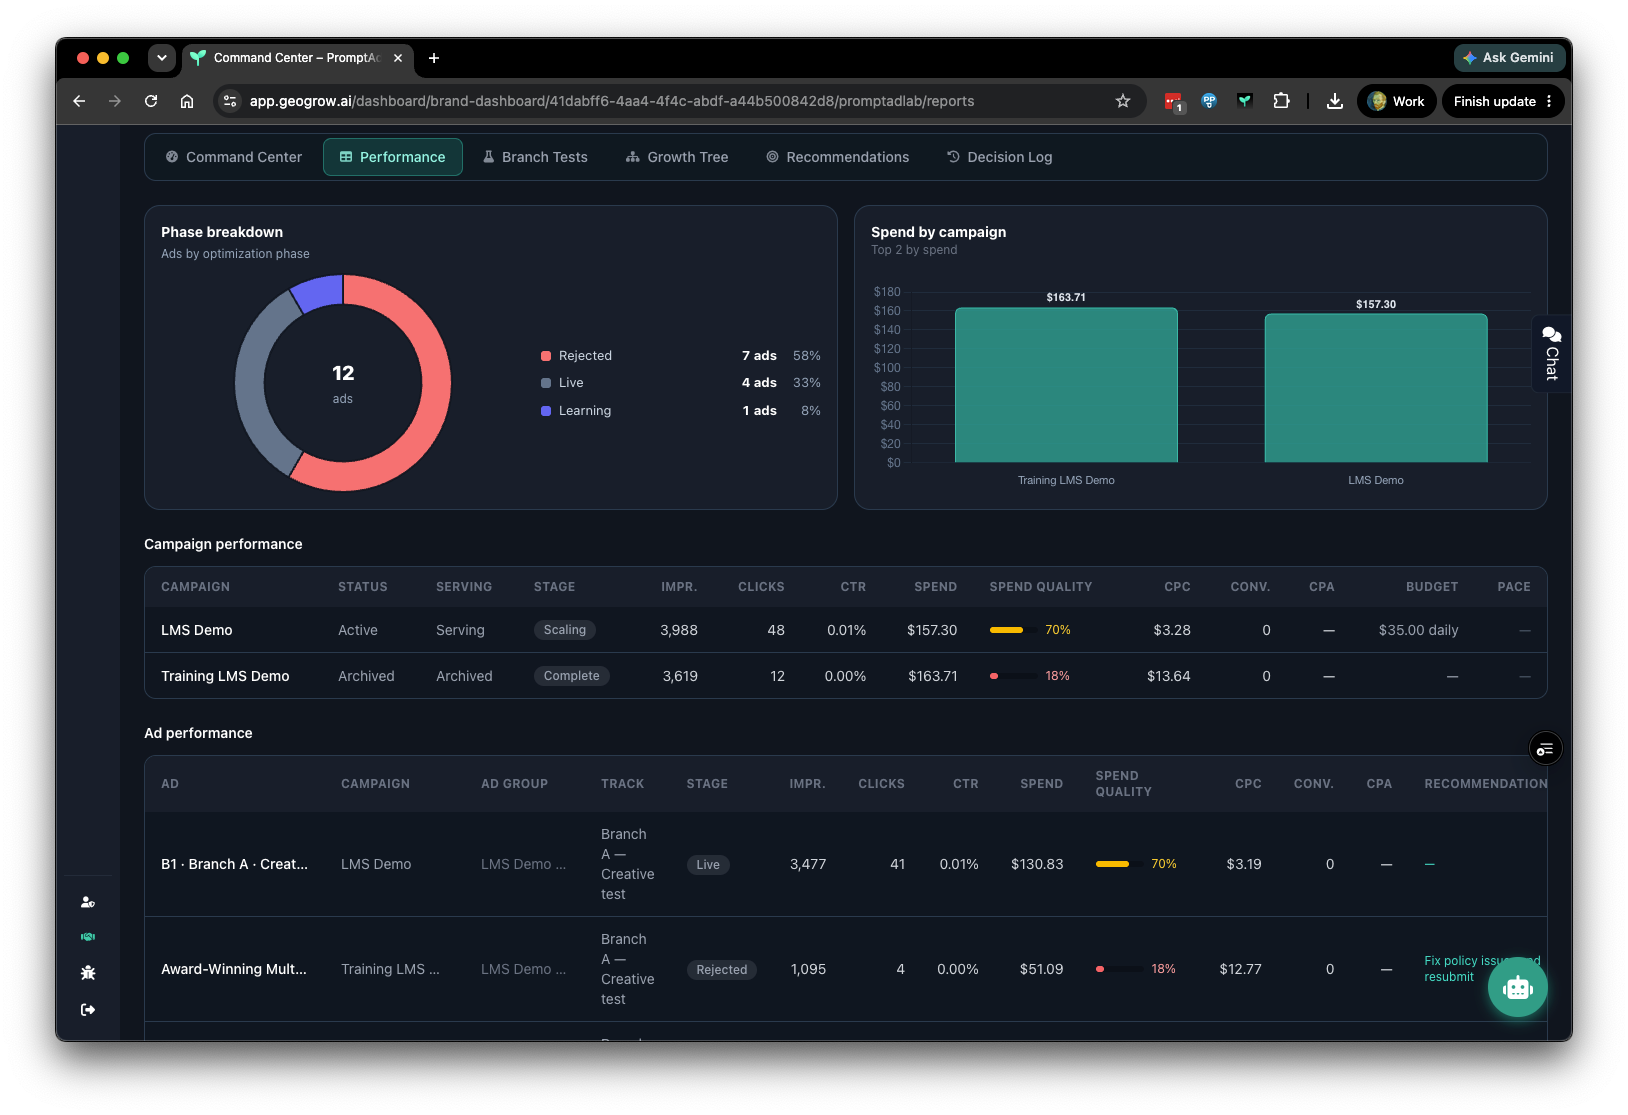Open the Recommendations tab

pos(838,157)
